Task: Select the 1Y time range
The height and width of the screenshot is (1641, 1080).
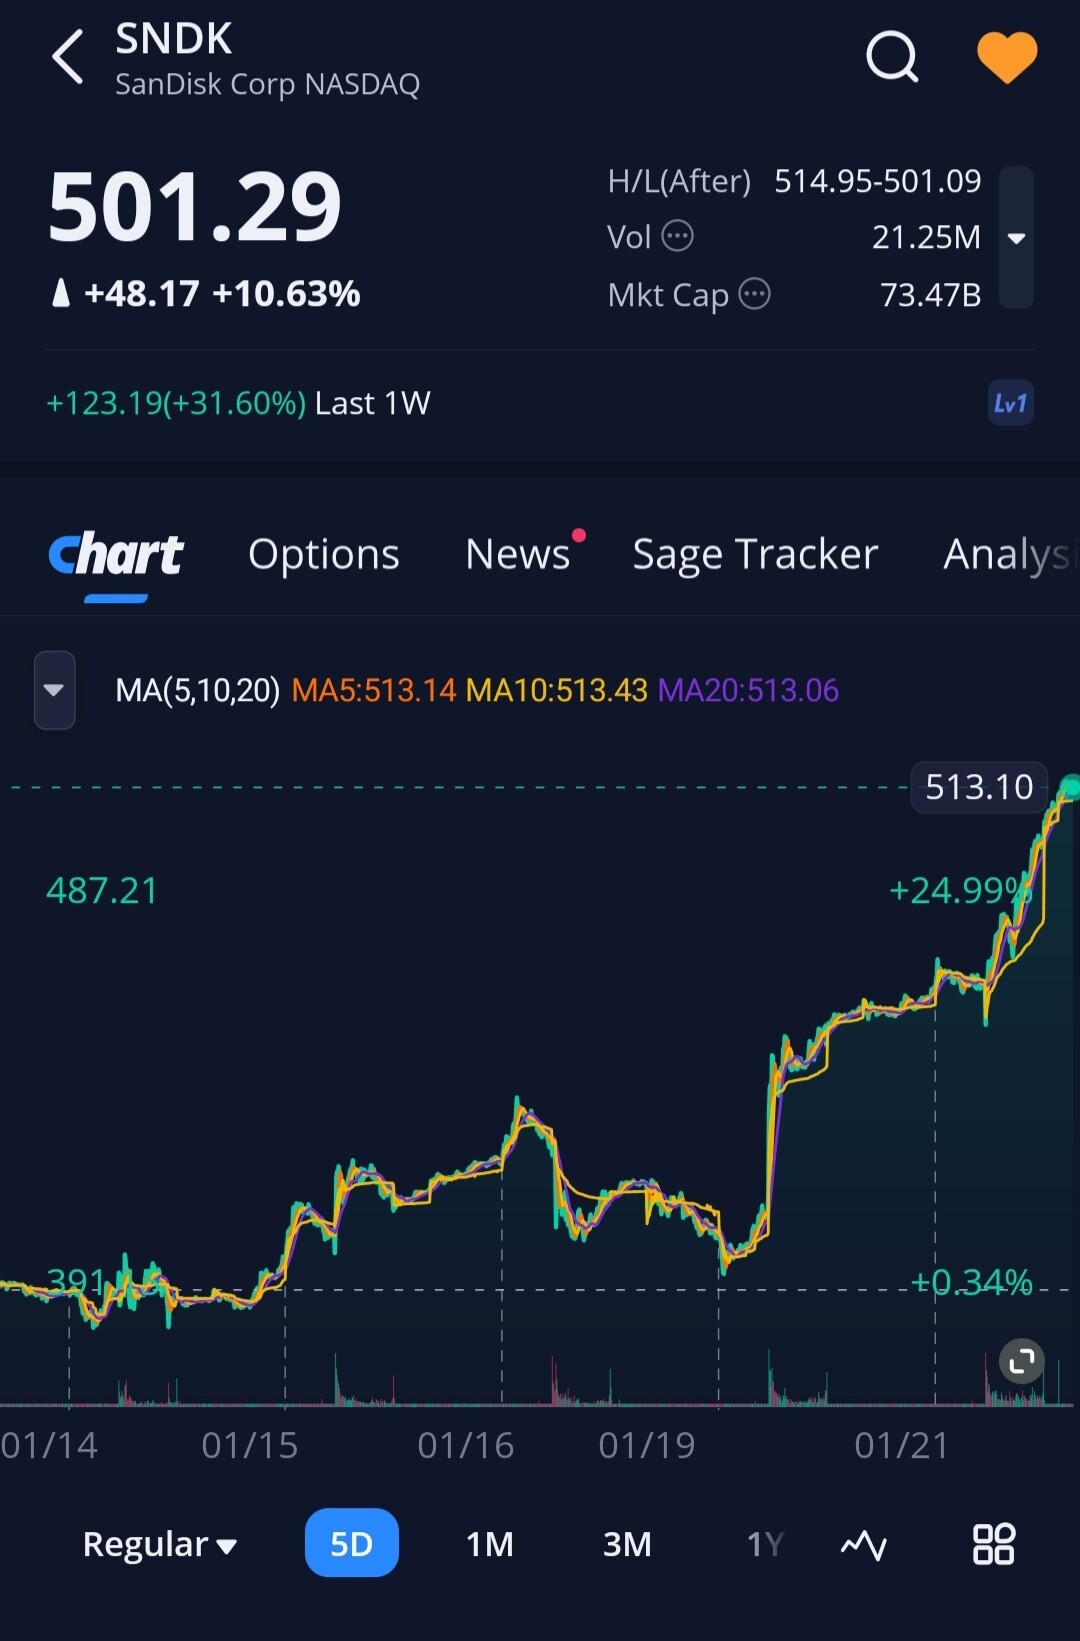Action: click(x=765, y=1544)
